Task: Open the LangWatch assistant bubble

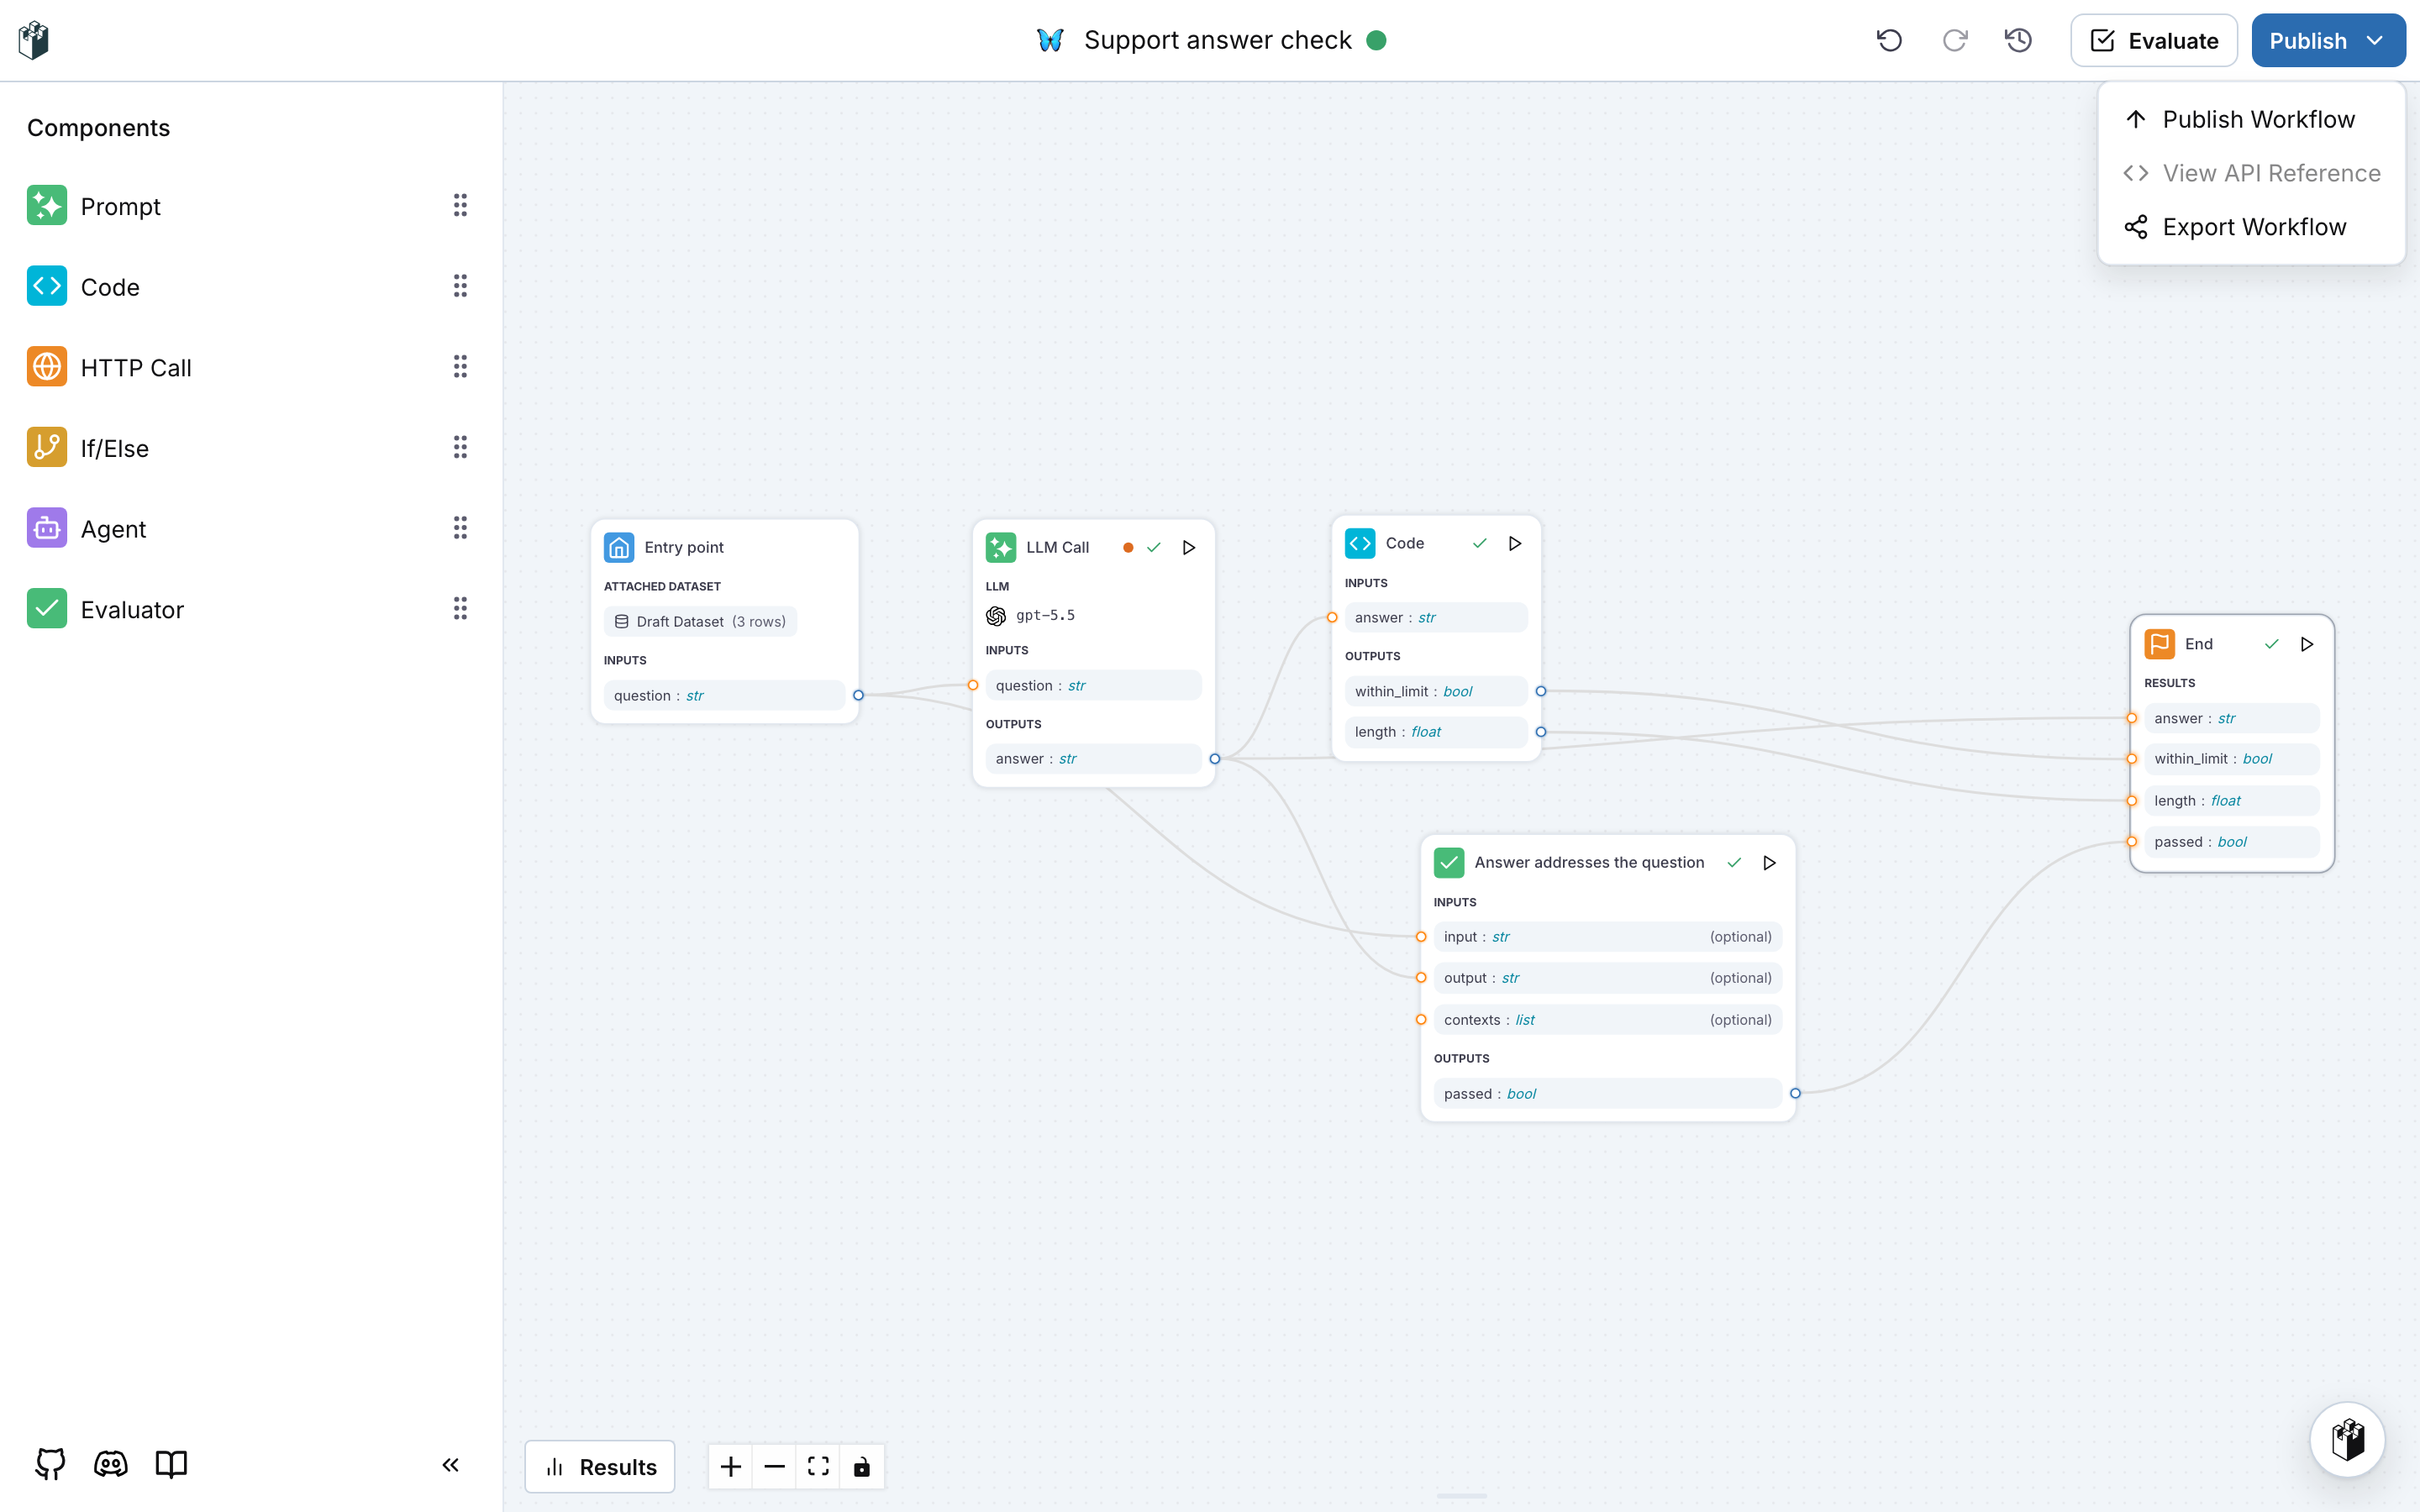Action: (x=2348, y=1440)
